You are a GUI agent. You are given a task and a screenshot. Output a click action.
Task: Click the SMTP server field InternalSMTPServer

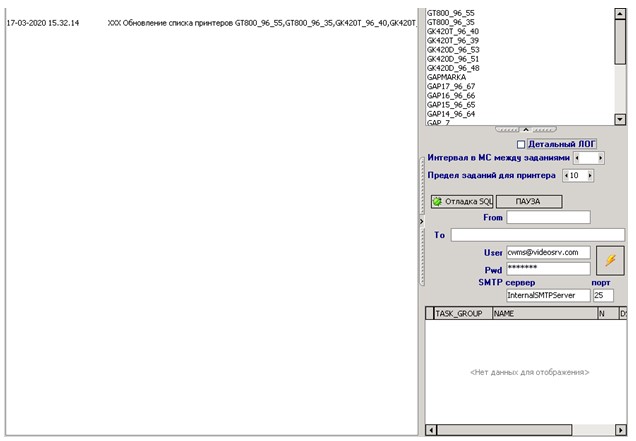click(x=548, y=296)
